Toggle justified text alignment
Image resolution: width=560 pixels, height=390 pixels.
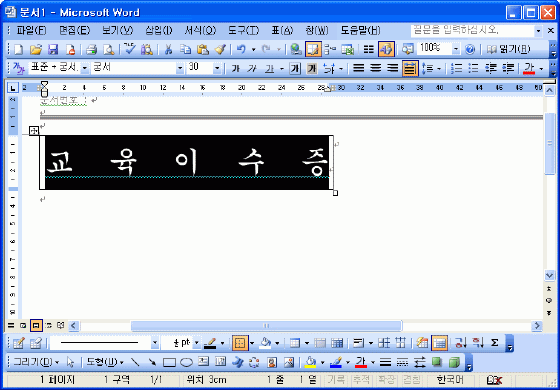click(x=410, y=68)
